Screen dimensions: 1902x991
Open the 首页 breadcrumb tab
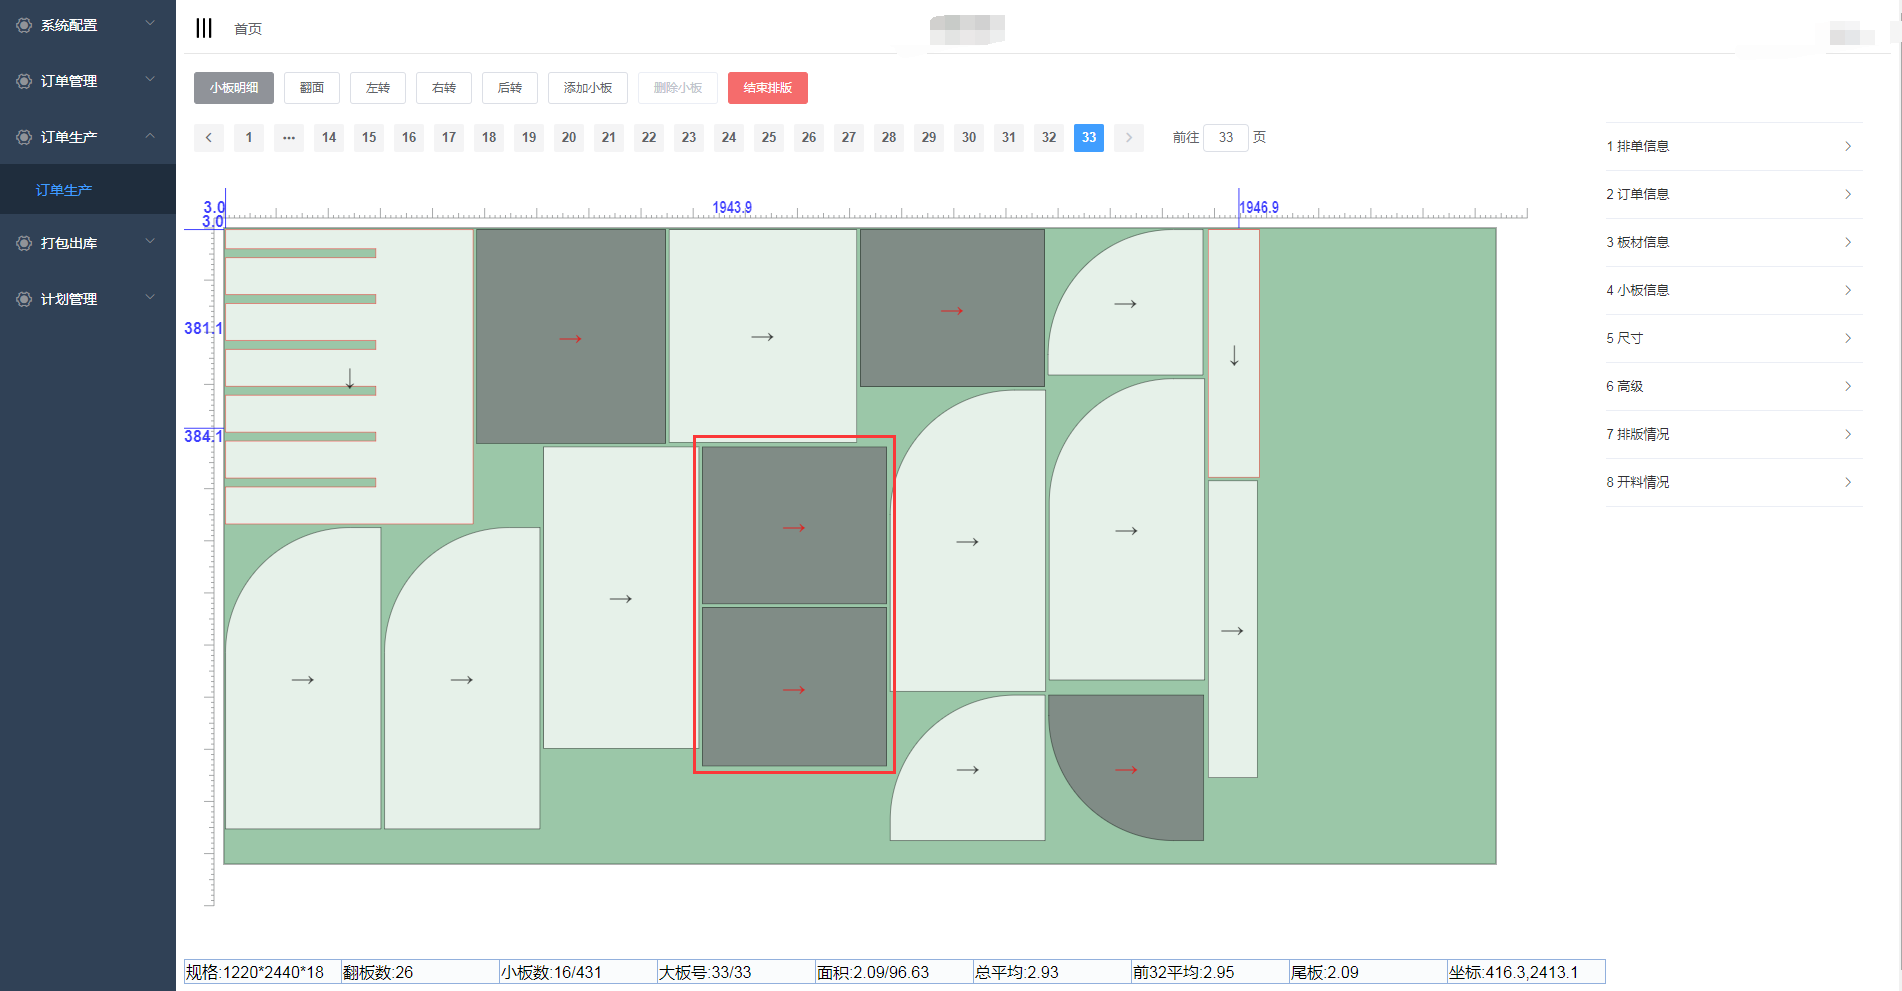click(248, 29)
